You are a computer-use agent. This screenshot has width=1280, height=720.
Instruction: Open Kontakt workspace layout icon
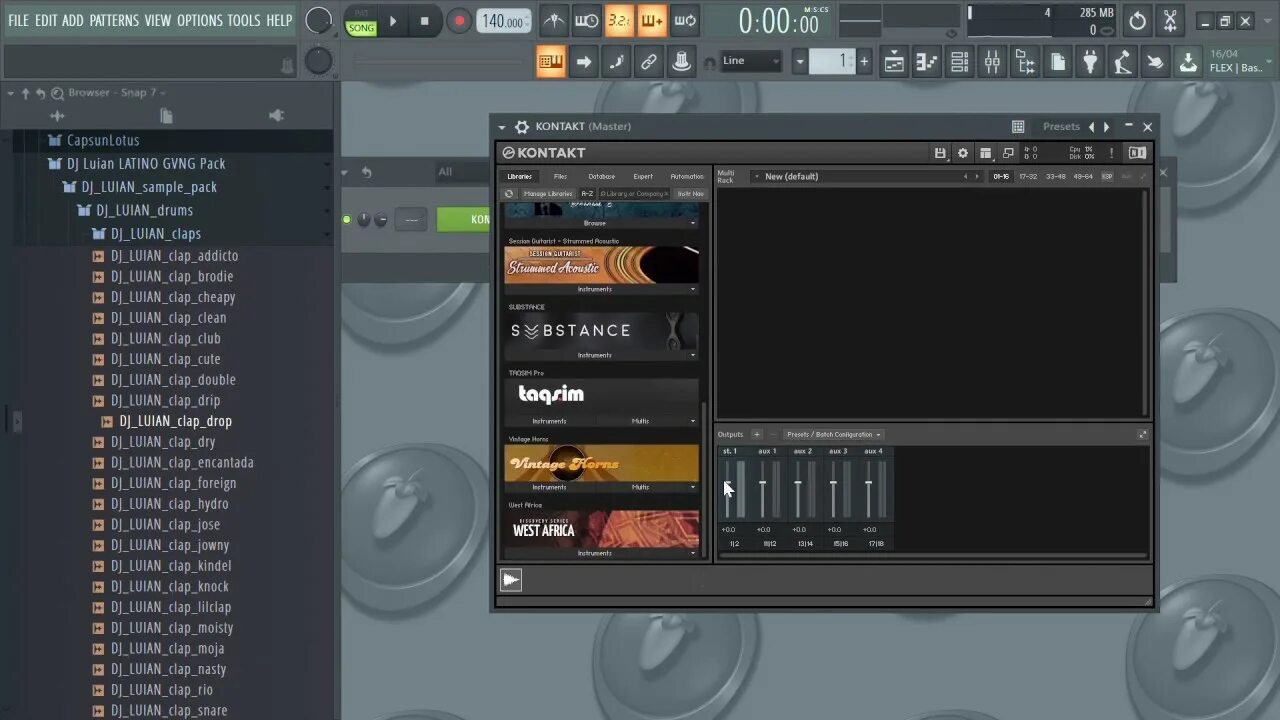pyautogui.click(x=986, y=153)
